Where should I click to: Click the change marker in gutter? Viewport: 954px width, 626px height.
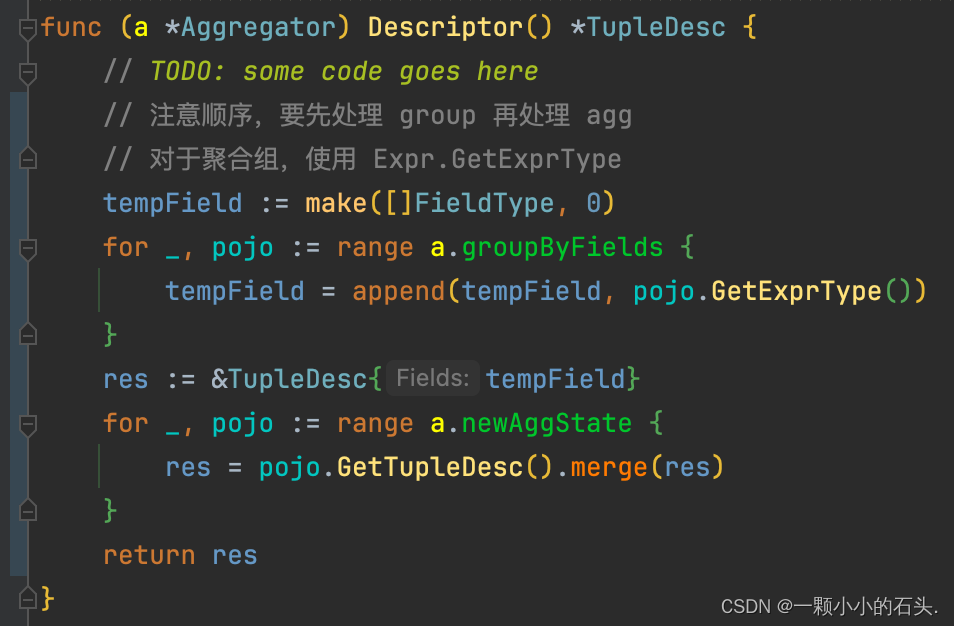click(18, 334)
